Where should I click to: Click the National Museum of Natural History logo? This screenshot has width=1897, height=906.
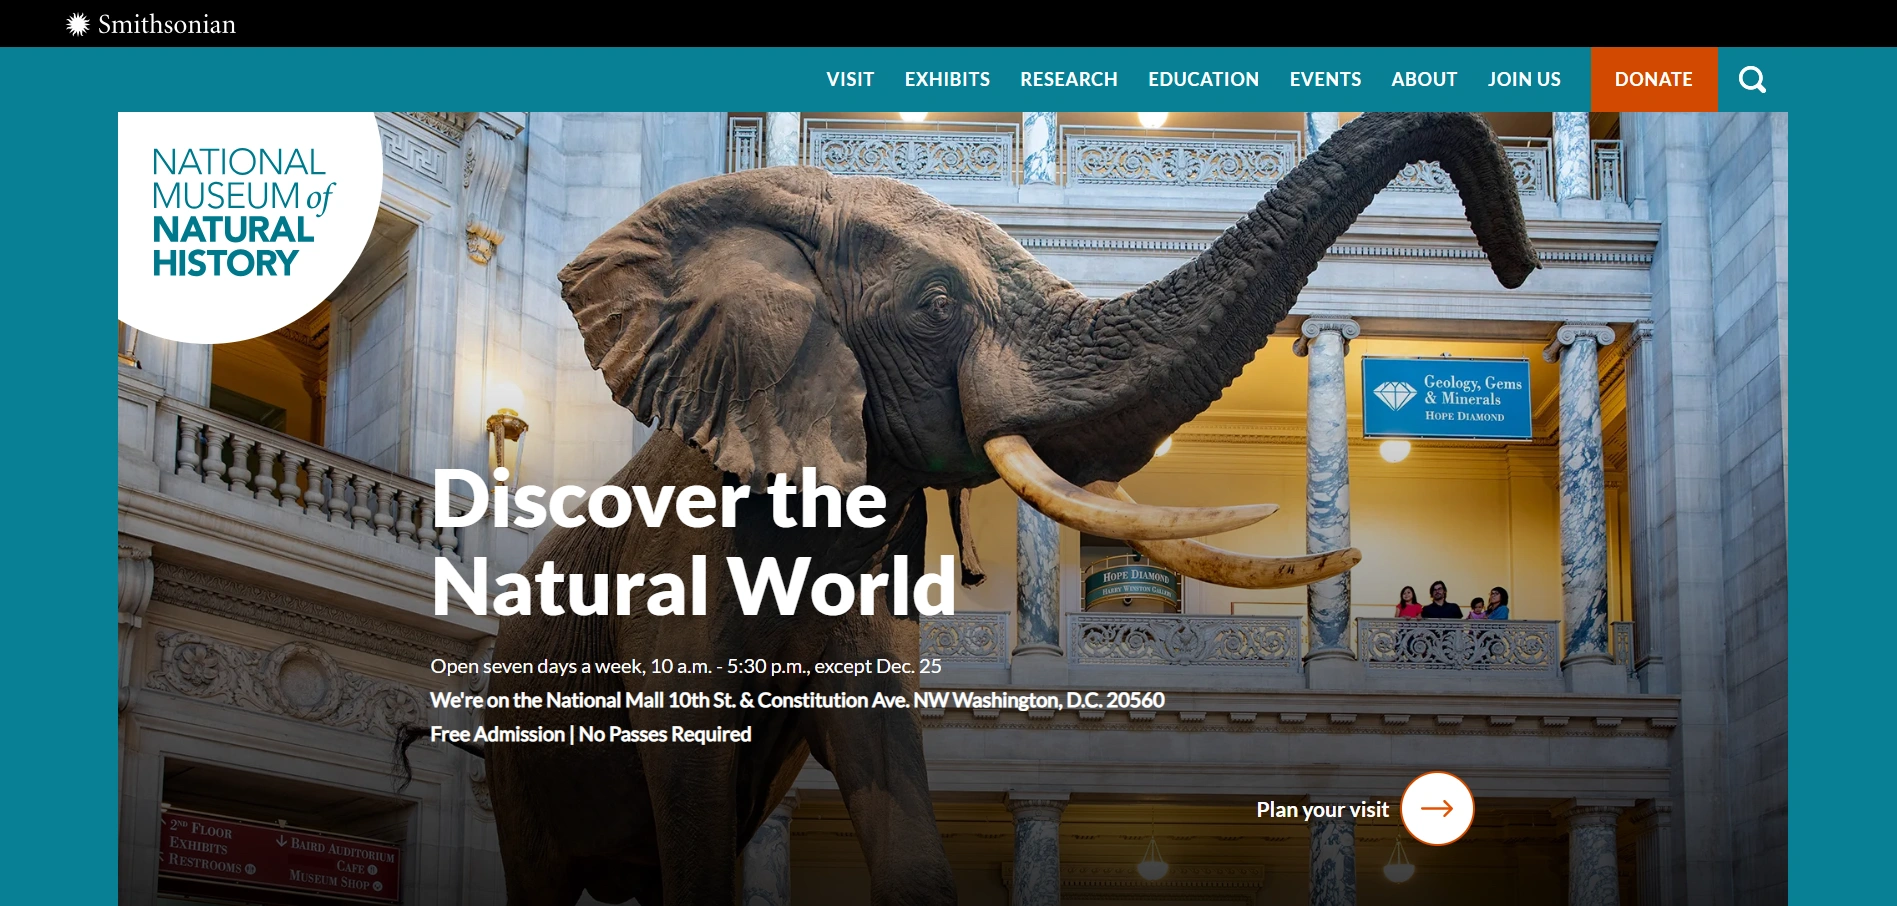[241, 212]
